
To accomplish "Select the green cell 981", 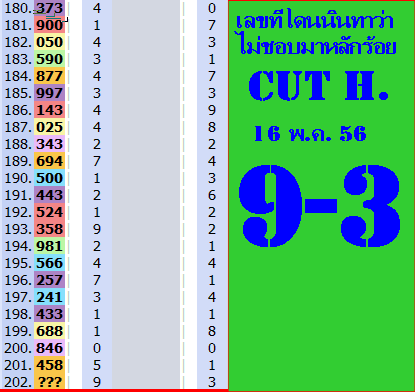I will 49,246.
